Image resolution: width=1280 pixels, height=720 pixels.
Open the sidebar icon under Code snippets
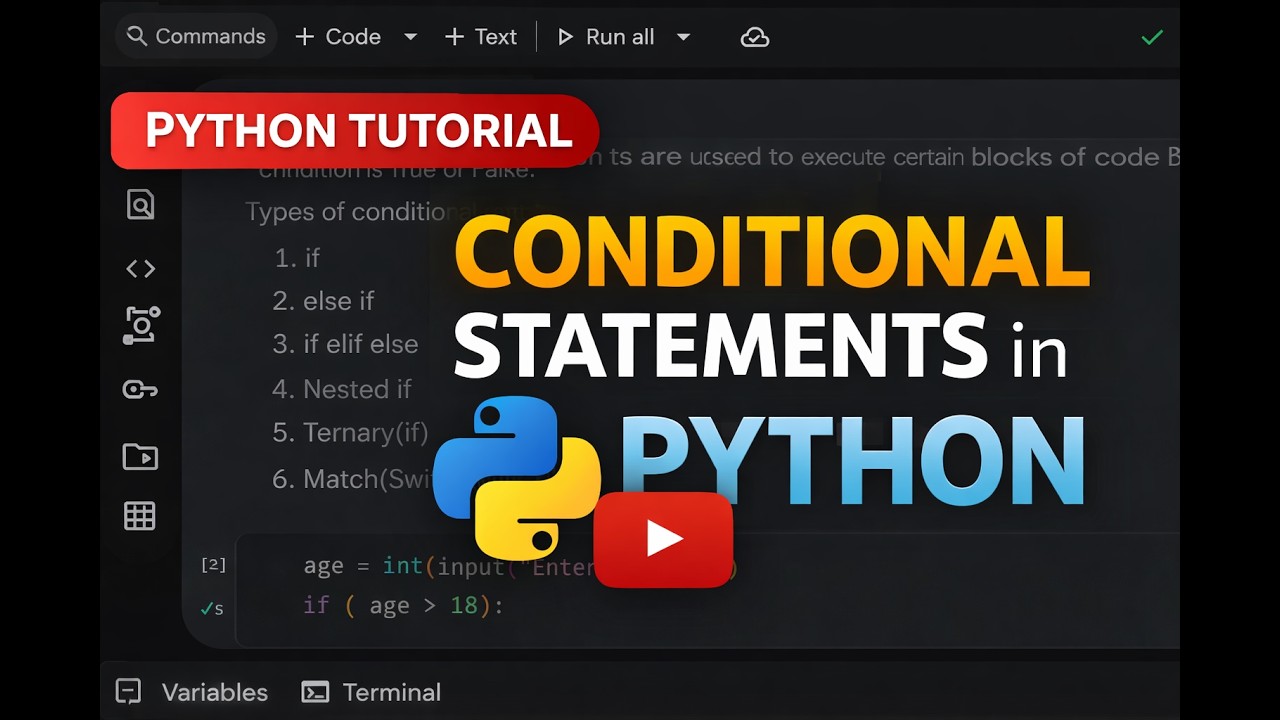pyautogui.click(x=141, y=326)
